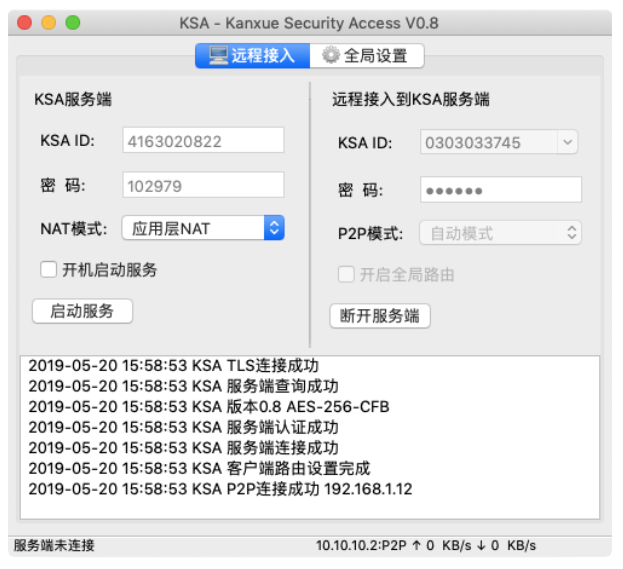
Task: Close the KSA window with red button
Action: pos(25,22)
